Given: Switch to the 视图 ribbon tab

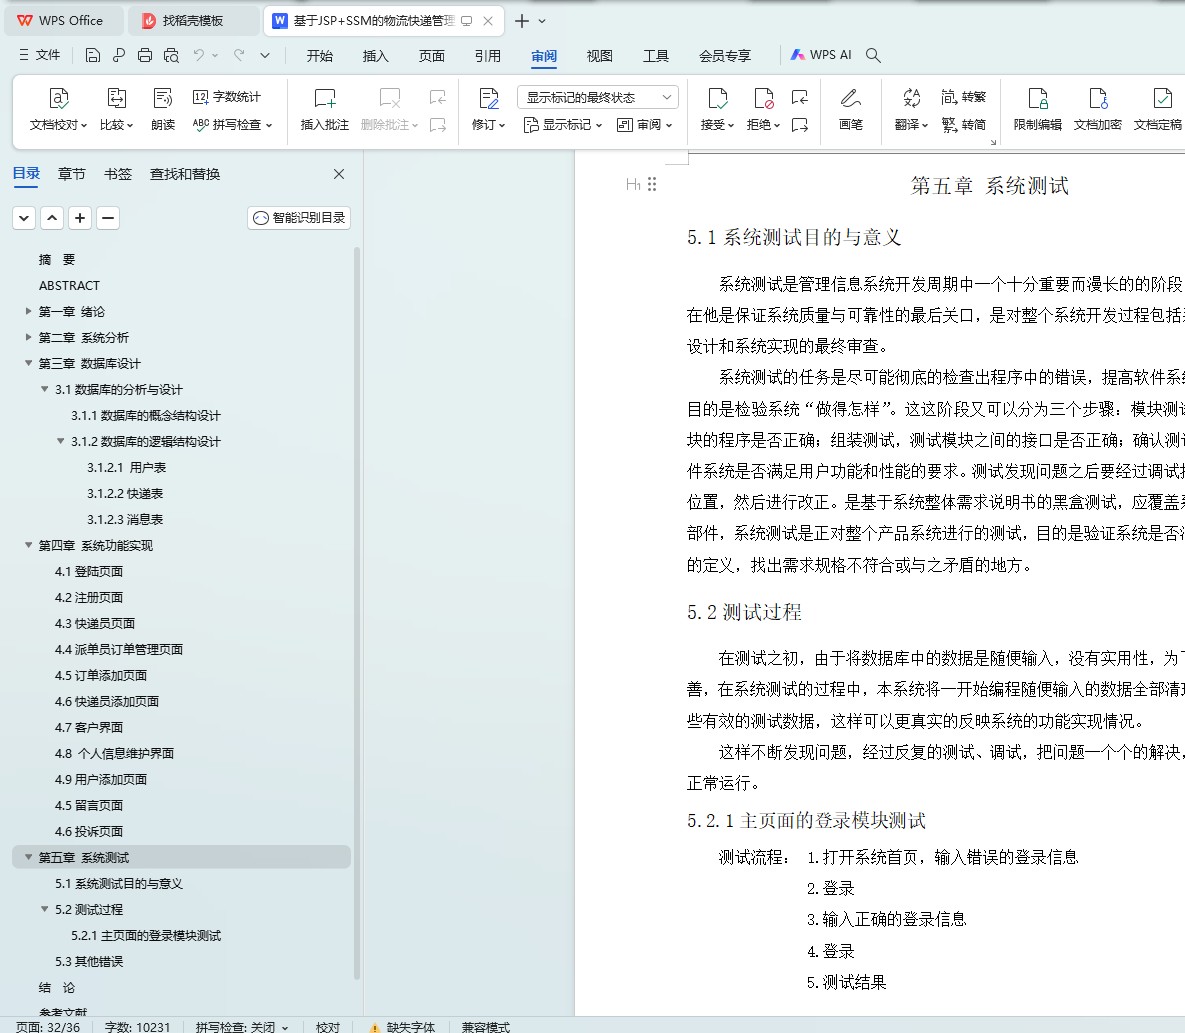Looking at the screenshot, I should pos(599,56).
